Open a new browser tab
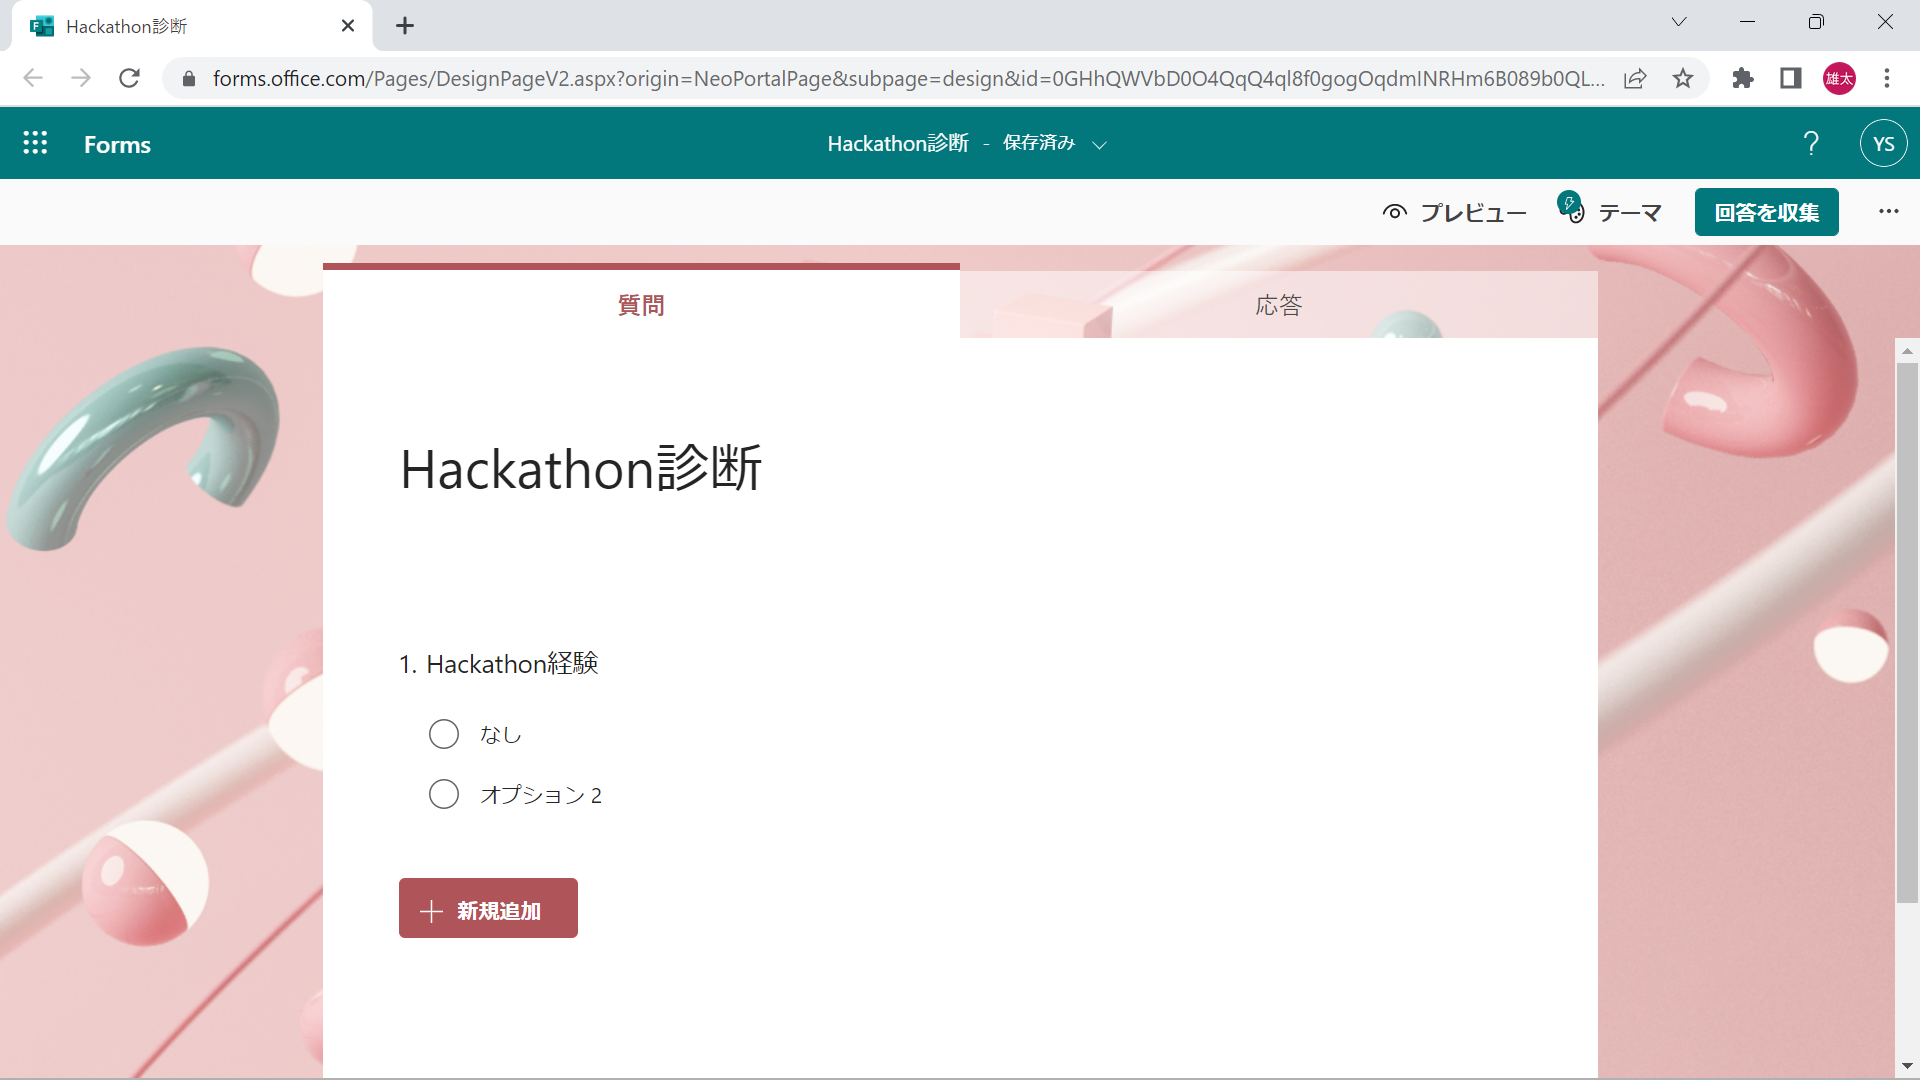 coord(405,26)
